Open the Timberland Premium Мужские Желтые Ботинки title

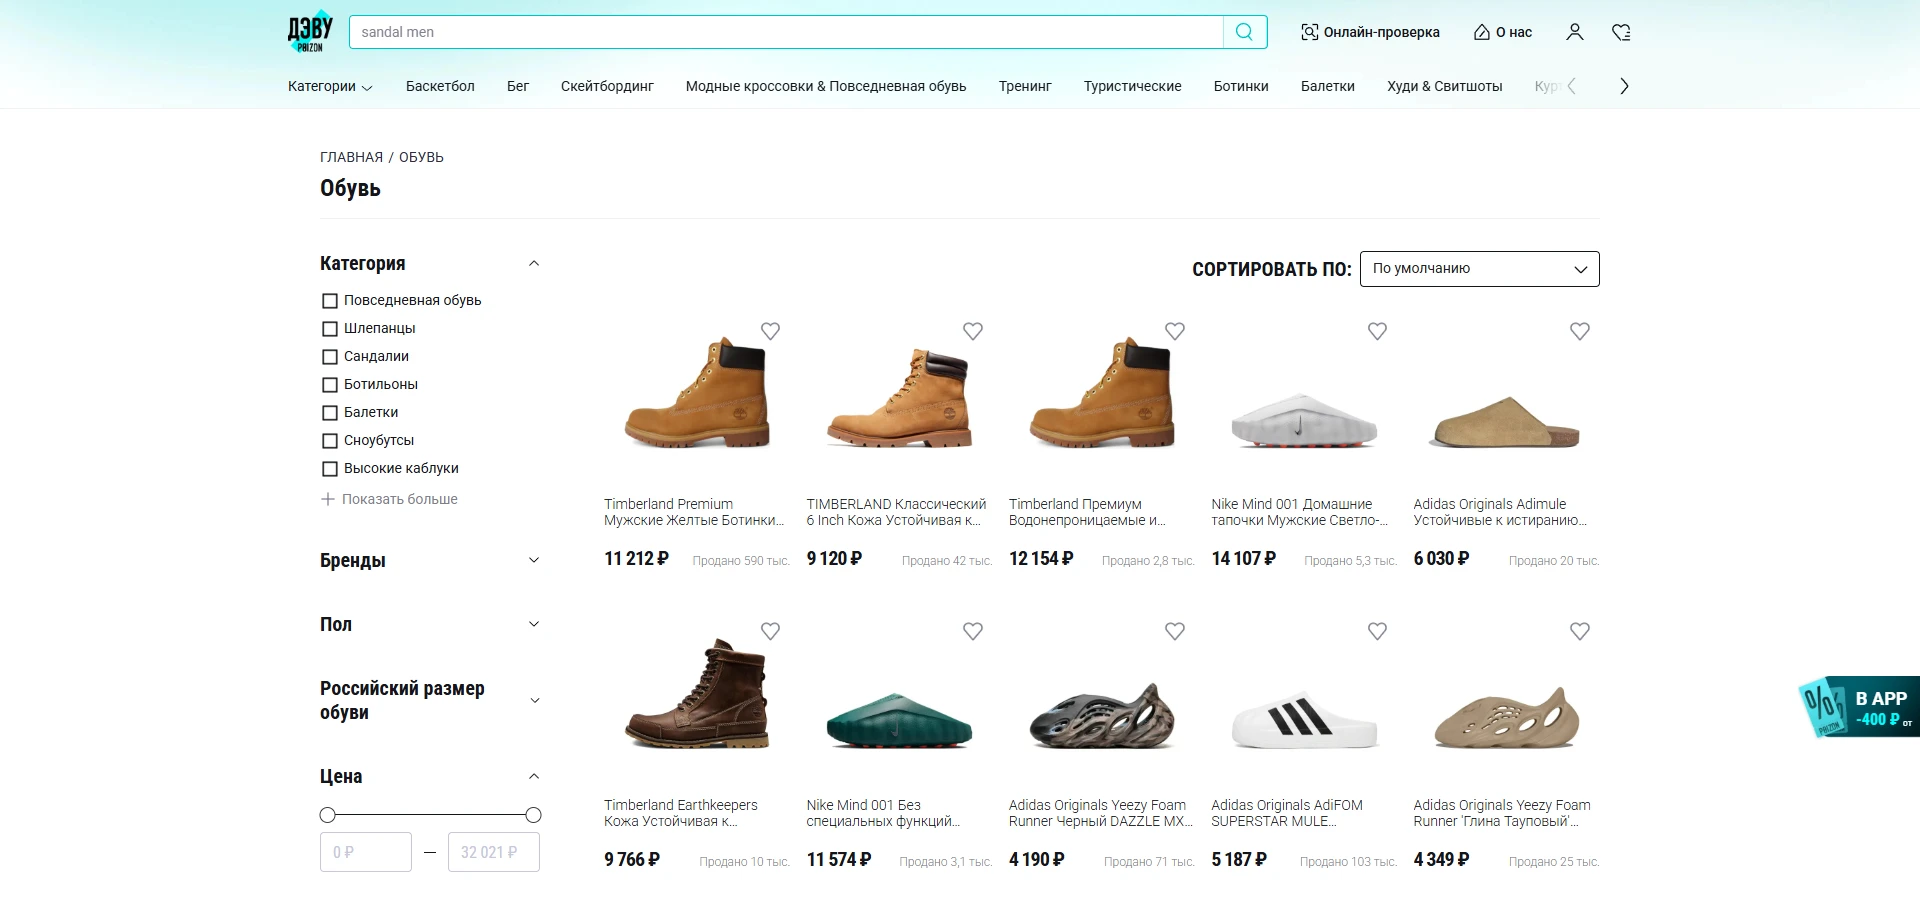pos(694,512)
